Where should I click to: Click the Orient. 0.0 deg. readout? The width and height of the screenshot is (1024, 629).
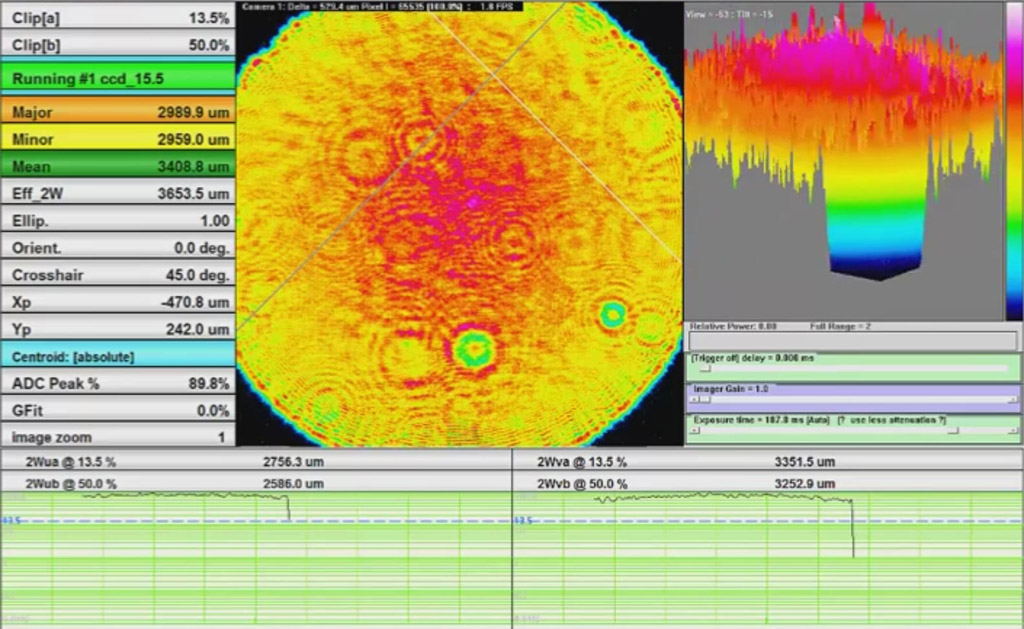coord(118,248)
